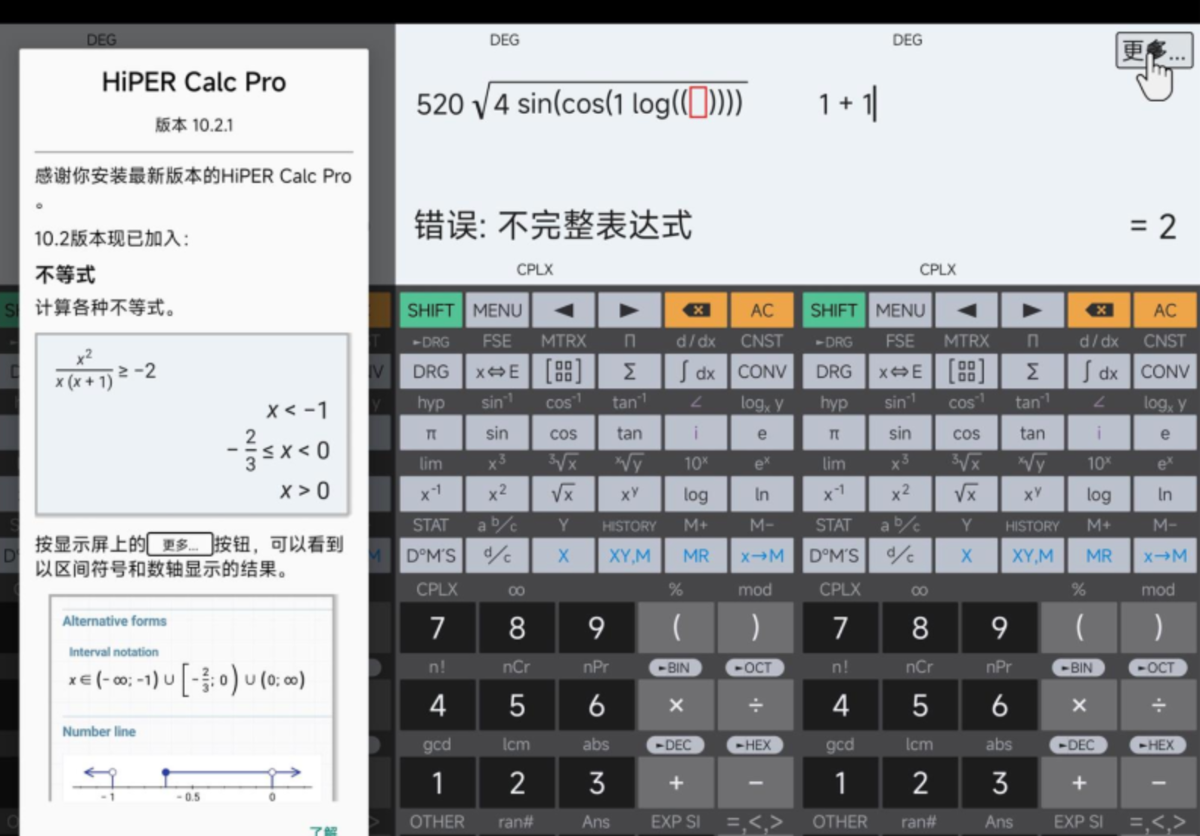1200x836 pixels.
Task: Tap the minus key in the 1 + 1 calculator
Action: pyautogui.click(x=1158, y=783)
